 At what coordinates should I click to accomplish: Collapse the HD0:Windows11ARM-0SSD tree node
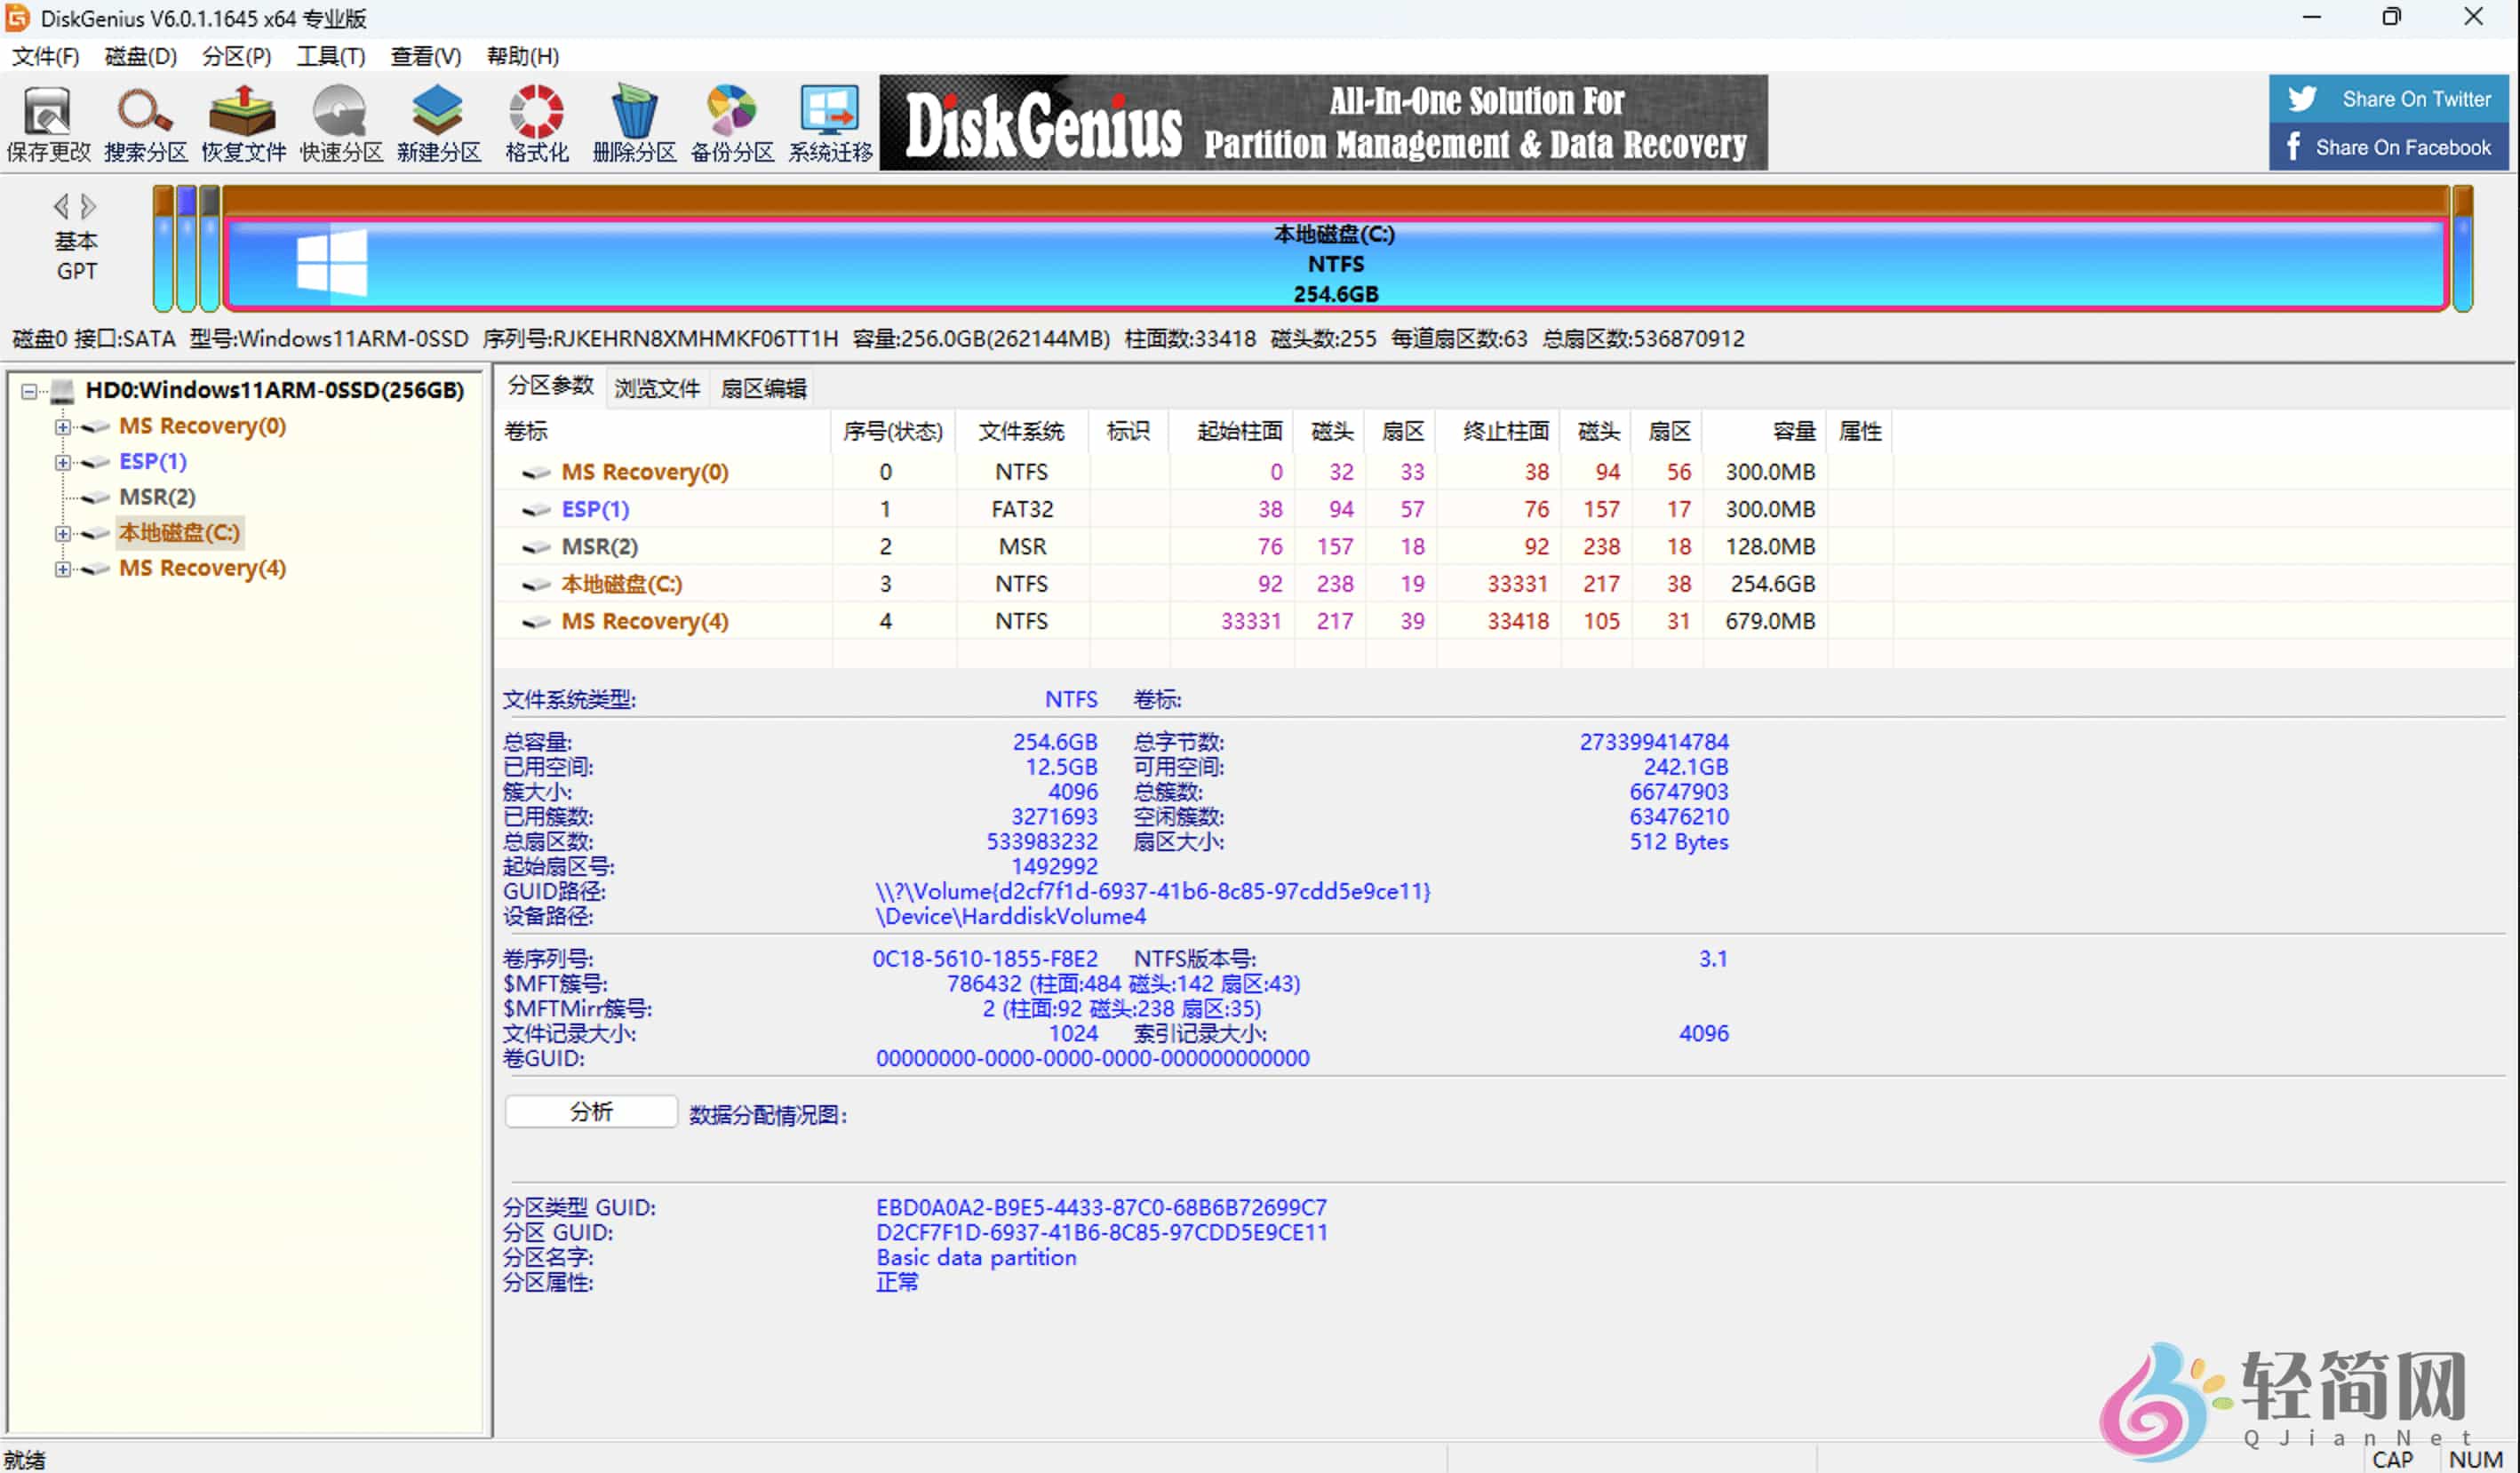[29, 391]
